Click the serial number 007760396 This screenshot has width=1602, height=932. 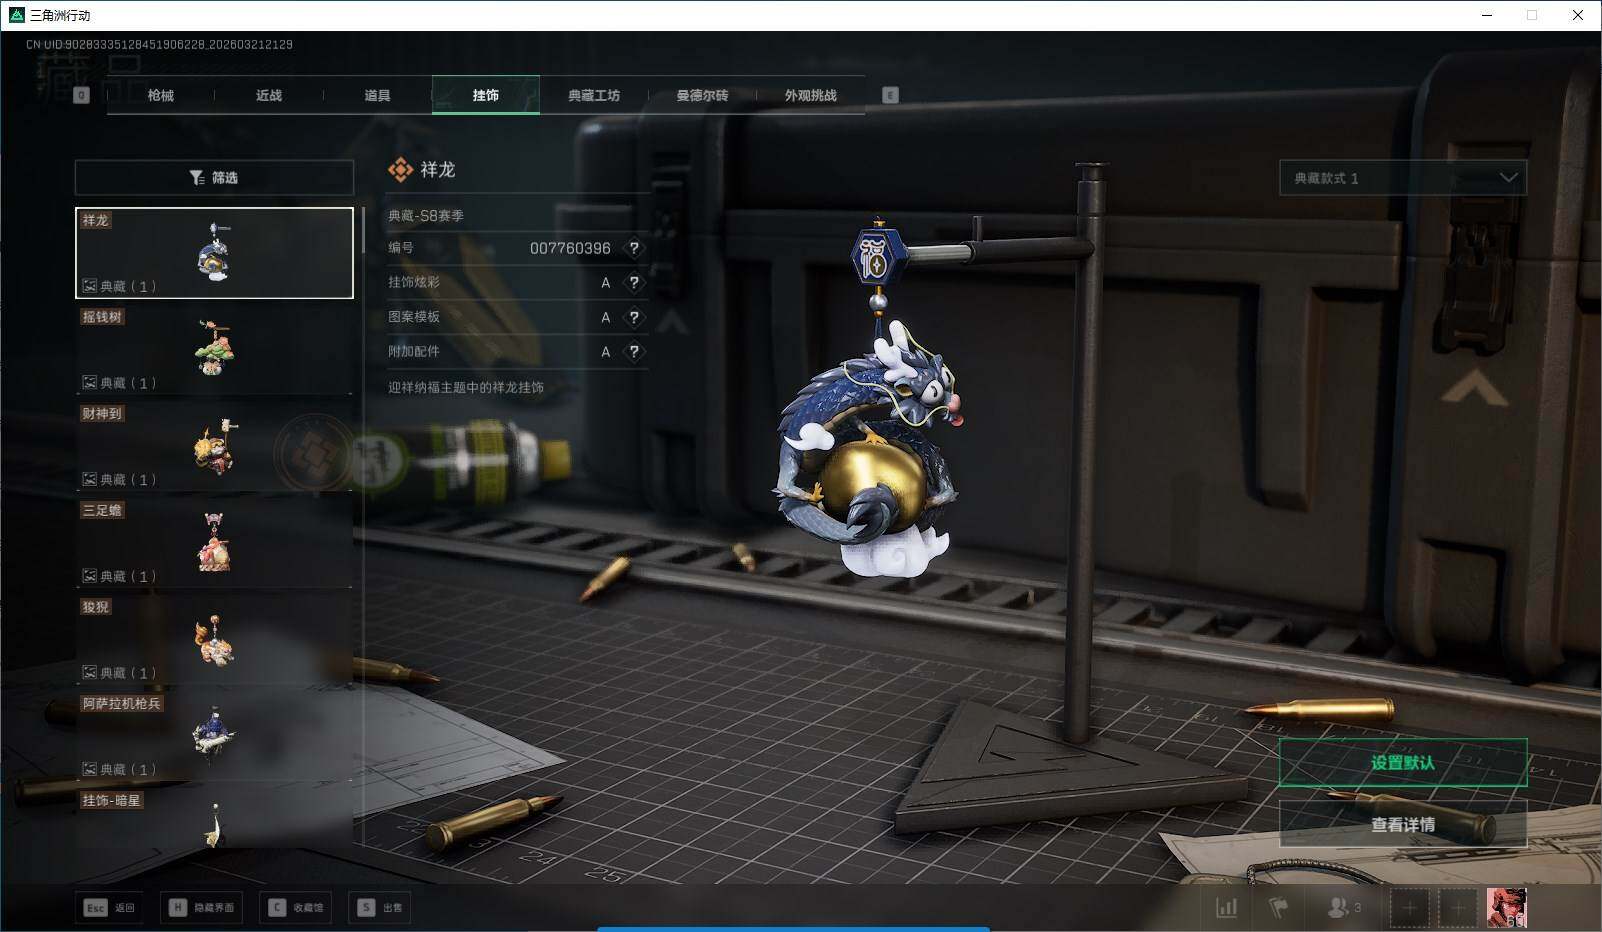pyautogui.click(x=570, y=248)
